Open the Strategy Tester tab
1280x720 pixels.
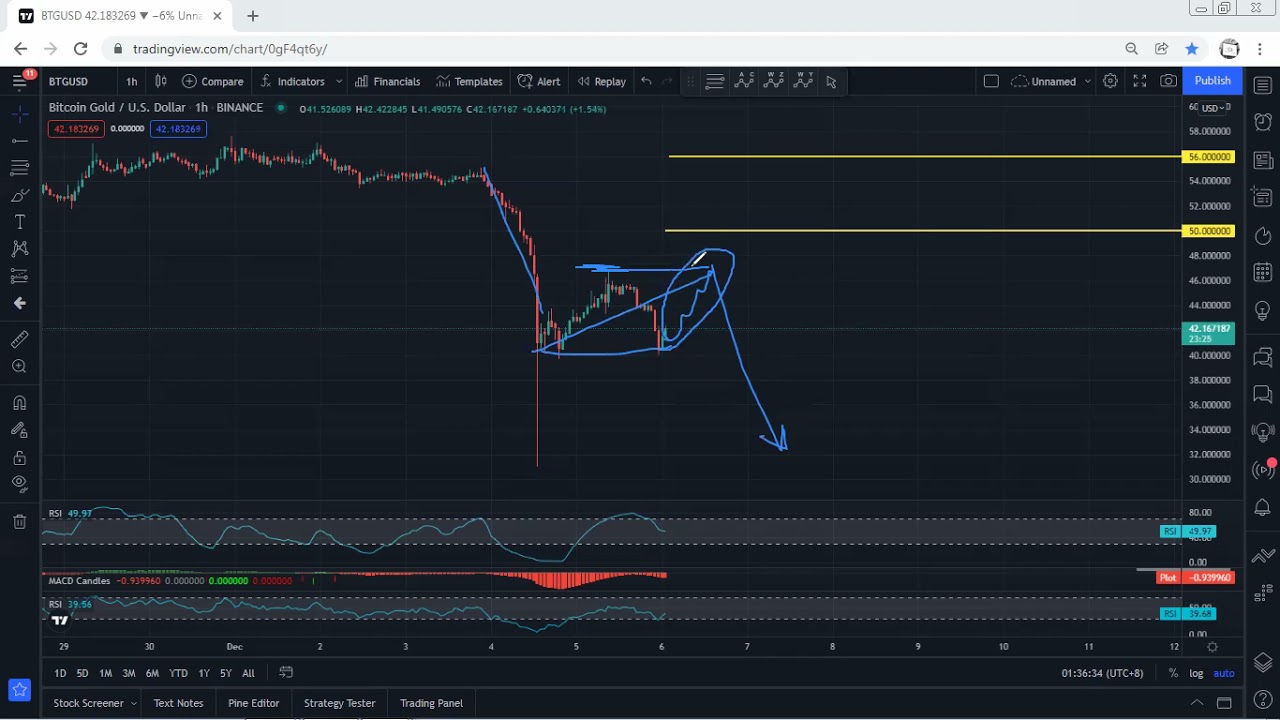coord(339,703)
